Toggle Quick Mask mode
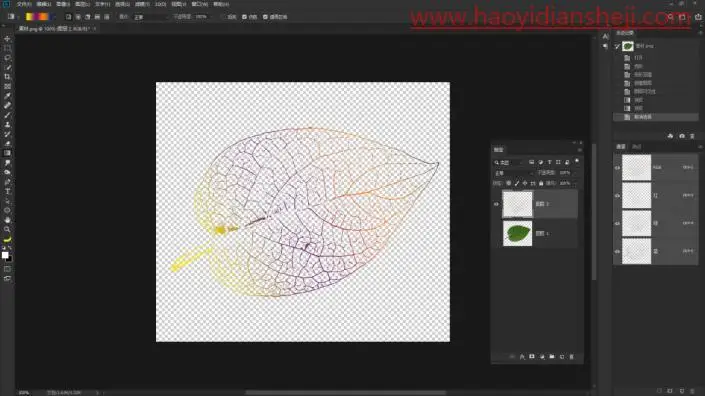This screenshot has height=396, width=705. [7, 269]
